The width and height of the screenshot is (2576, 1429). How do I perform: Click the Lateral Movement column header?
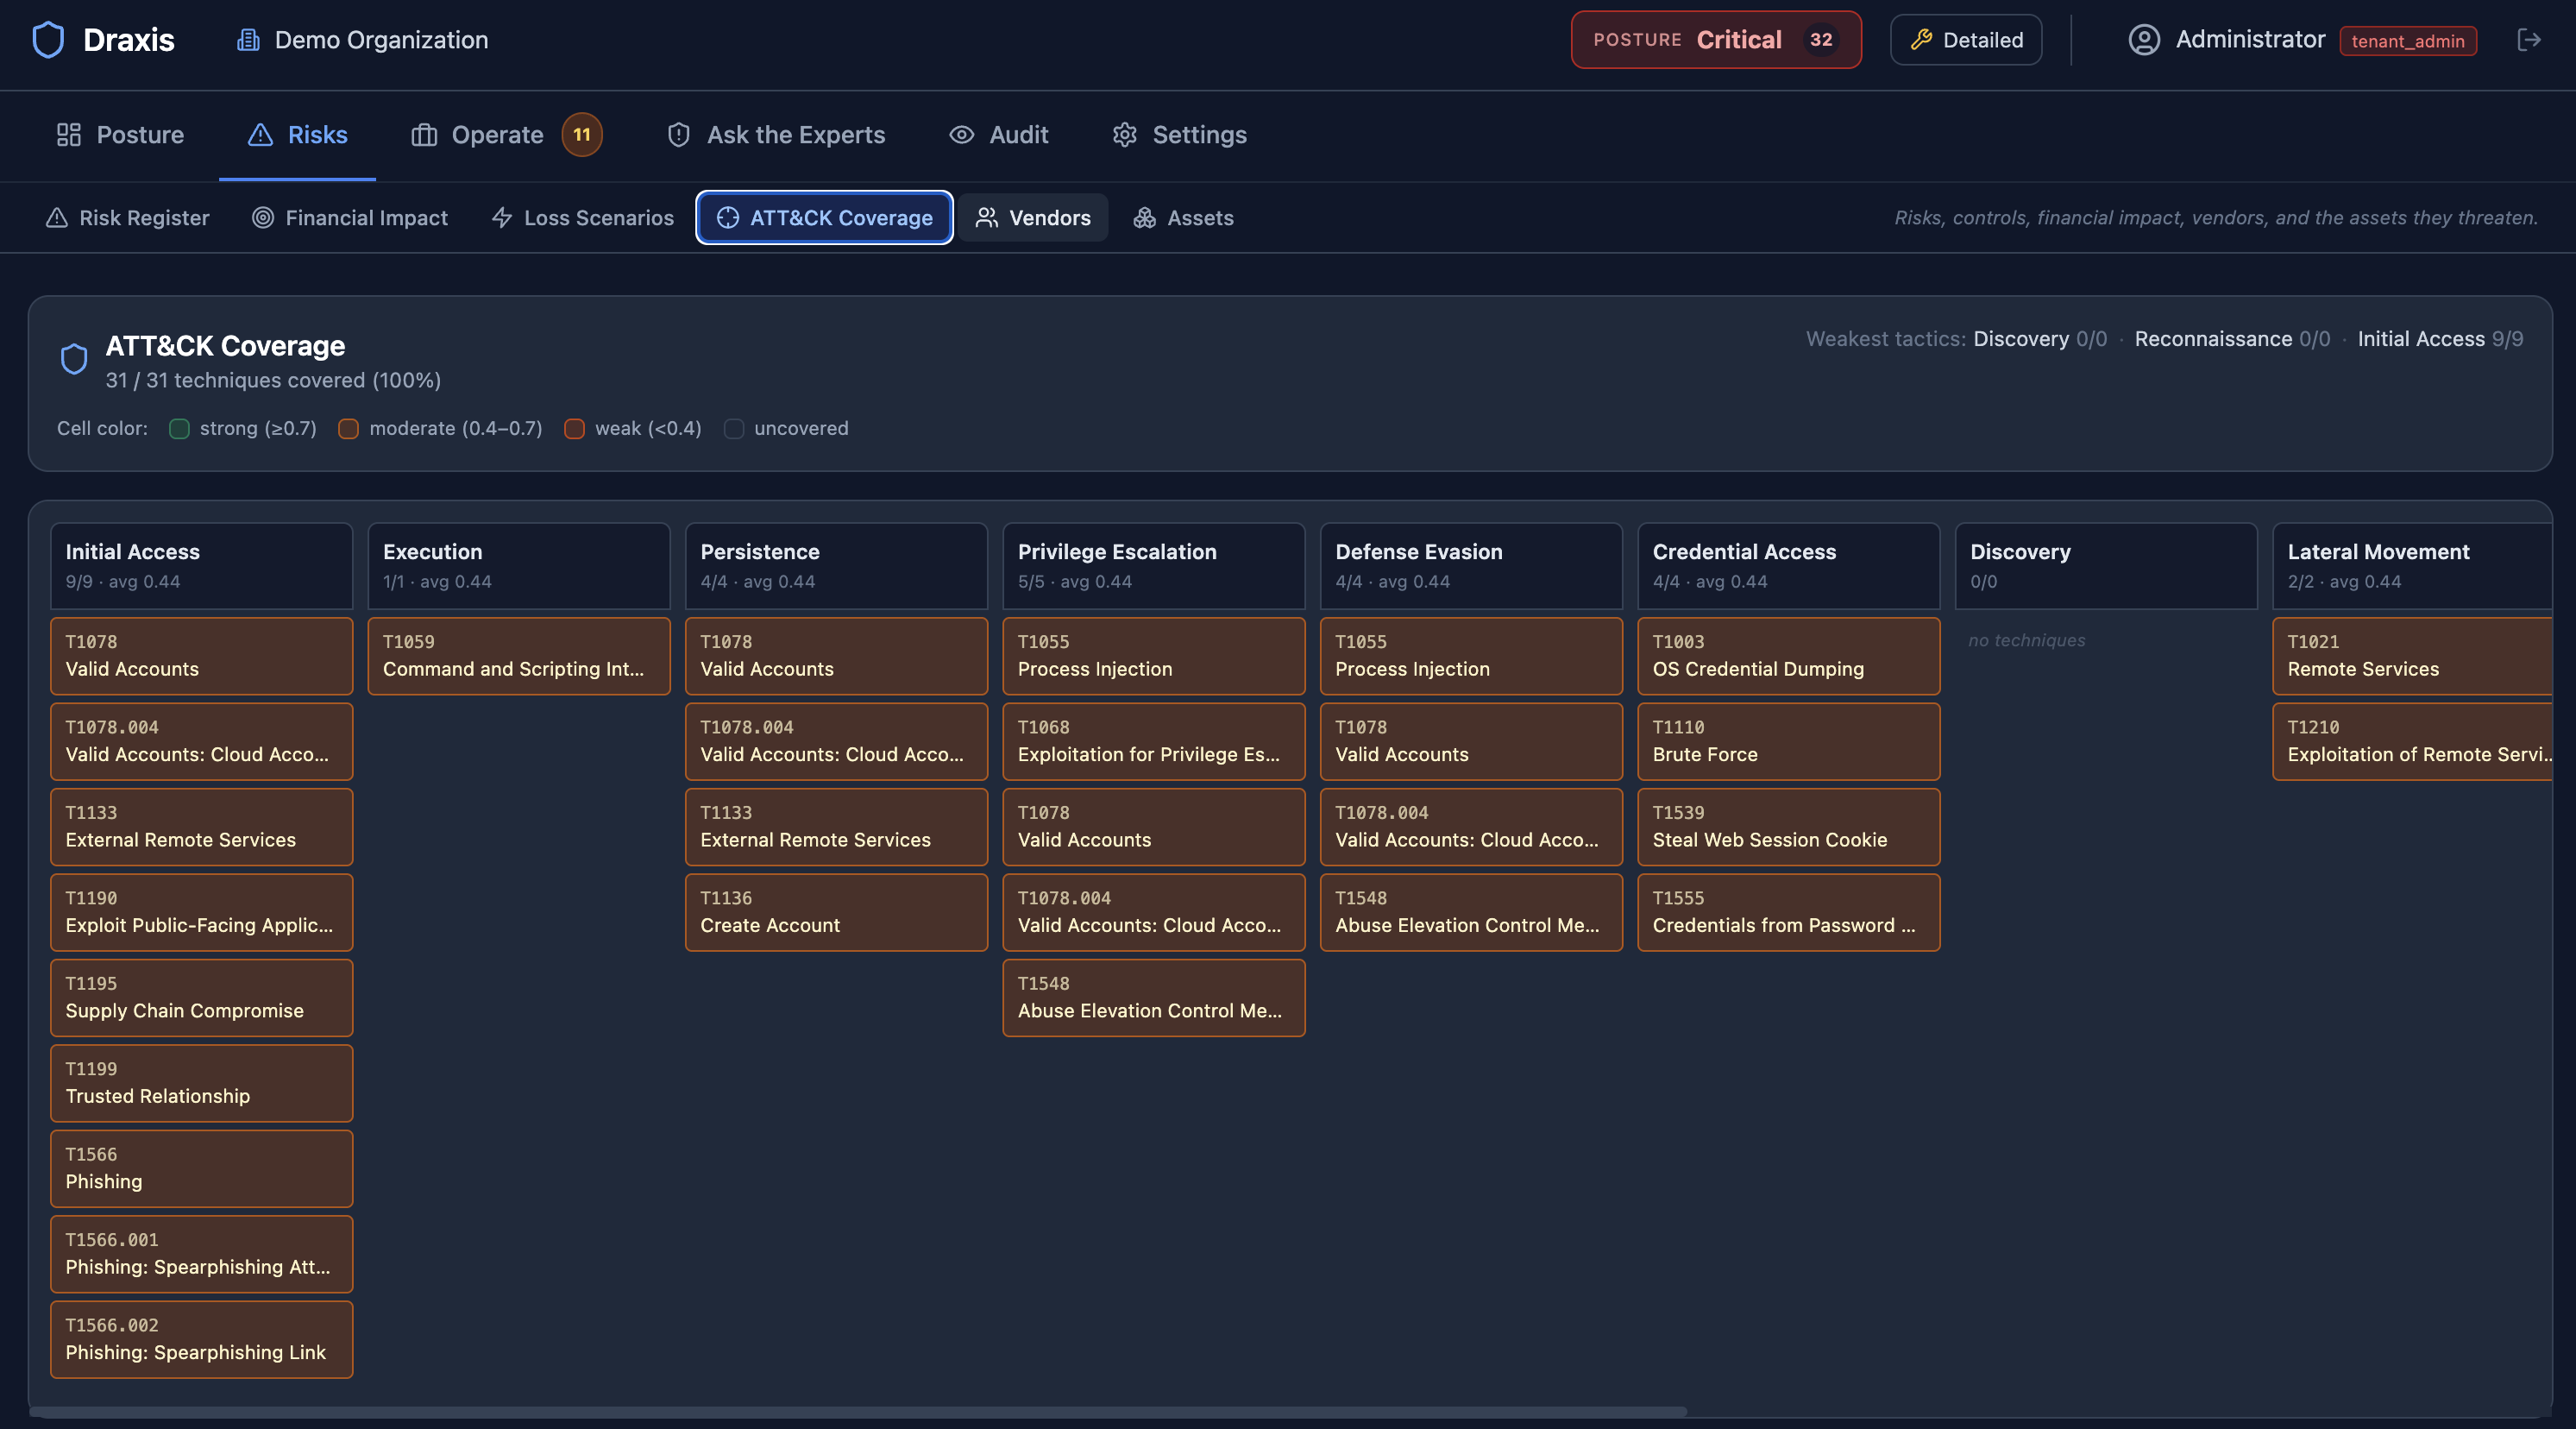[x=2413, y=566]
